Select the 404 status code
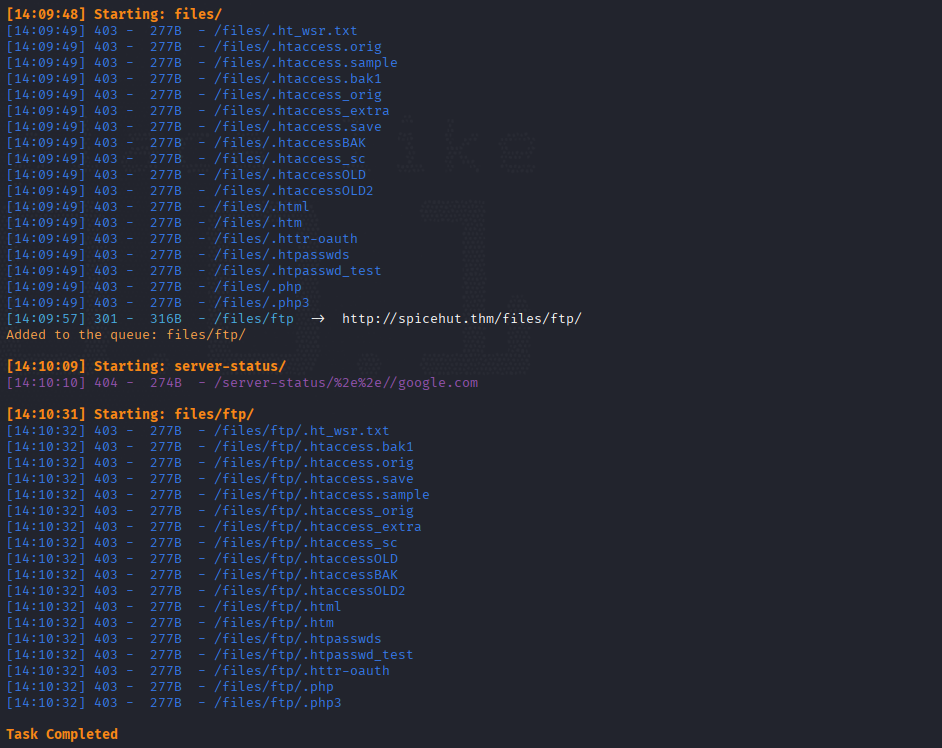 click(x=106, y=383)
